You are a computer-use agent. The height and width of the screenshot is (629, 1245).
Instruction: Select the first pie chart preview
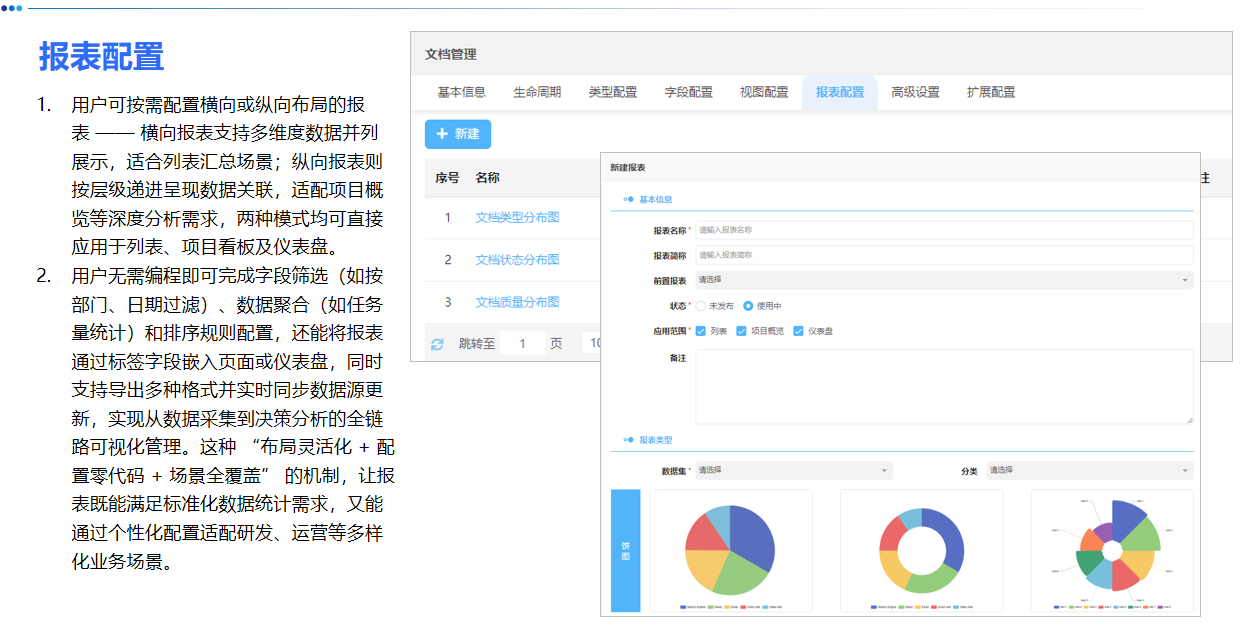click(731, 551)
